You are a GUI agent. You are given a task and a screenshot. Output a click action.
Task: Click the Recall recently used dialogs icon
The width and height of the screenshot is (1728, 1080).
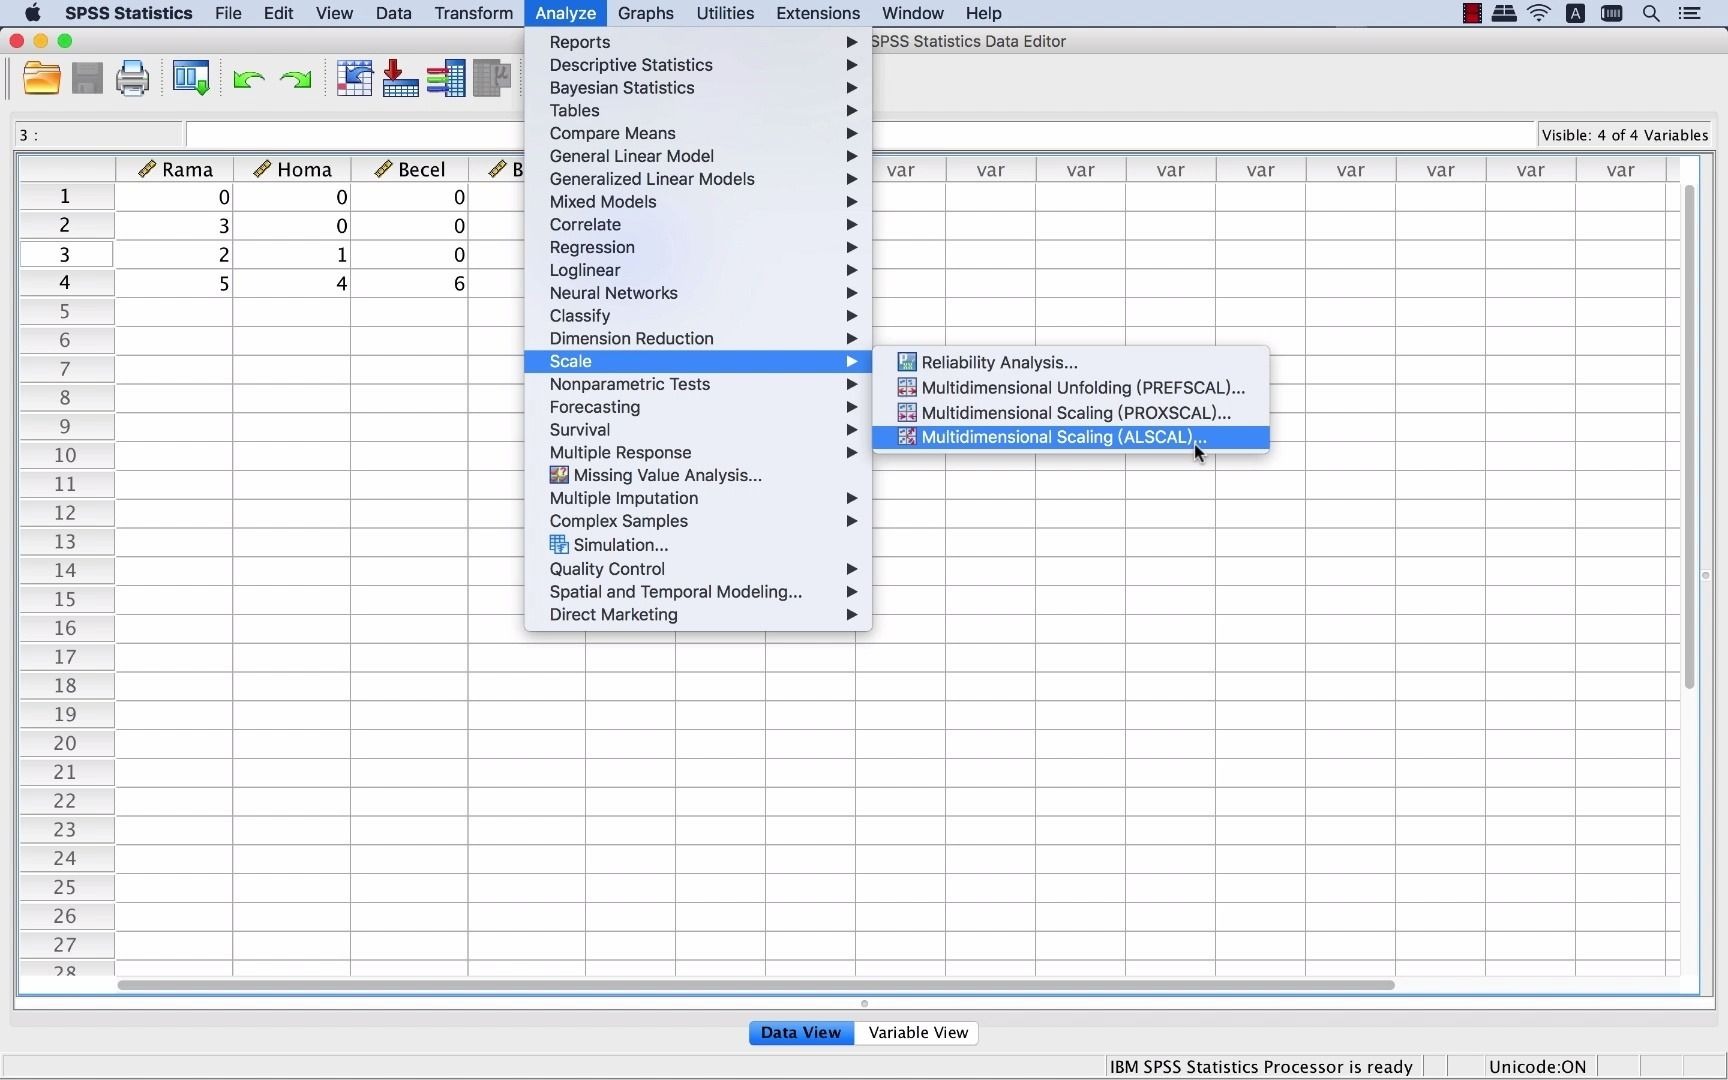[190, 78]
